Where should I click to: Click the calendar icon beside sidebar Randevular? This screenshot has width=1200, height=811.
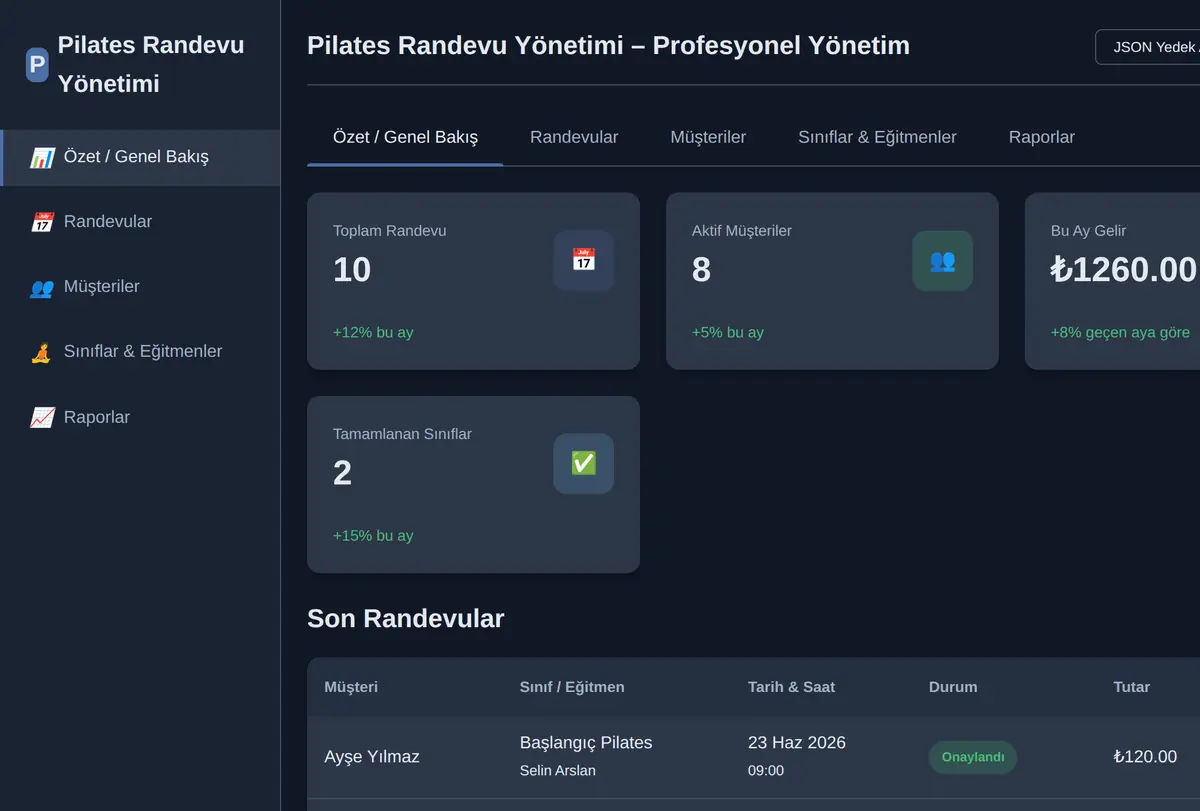(42, 222)
